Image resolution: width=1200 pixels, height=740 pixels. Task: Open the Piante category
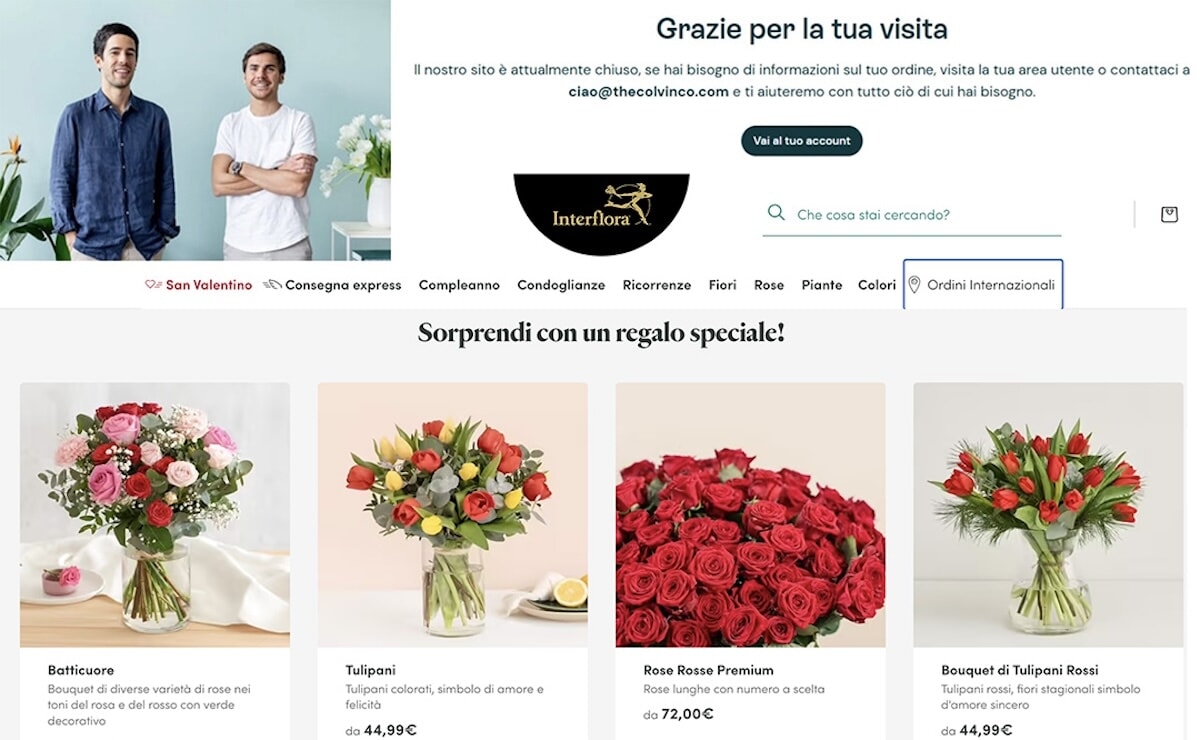pyautogui.click(x=822, y=285)
